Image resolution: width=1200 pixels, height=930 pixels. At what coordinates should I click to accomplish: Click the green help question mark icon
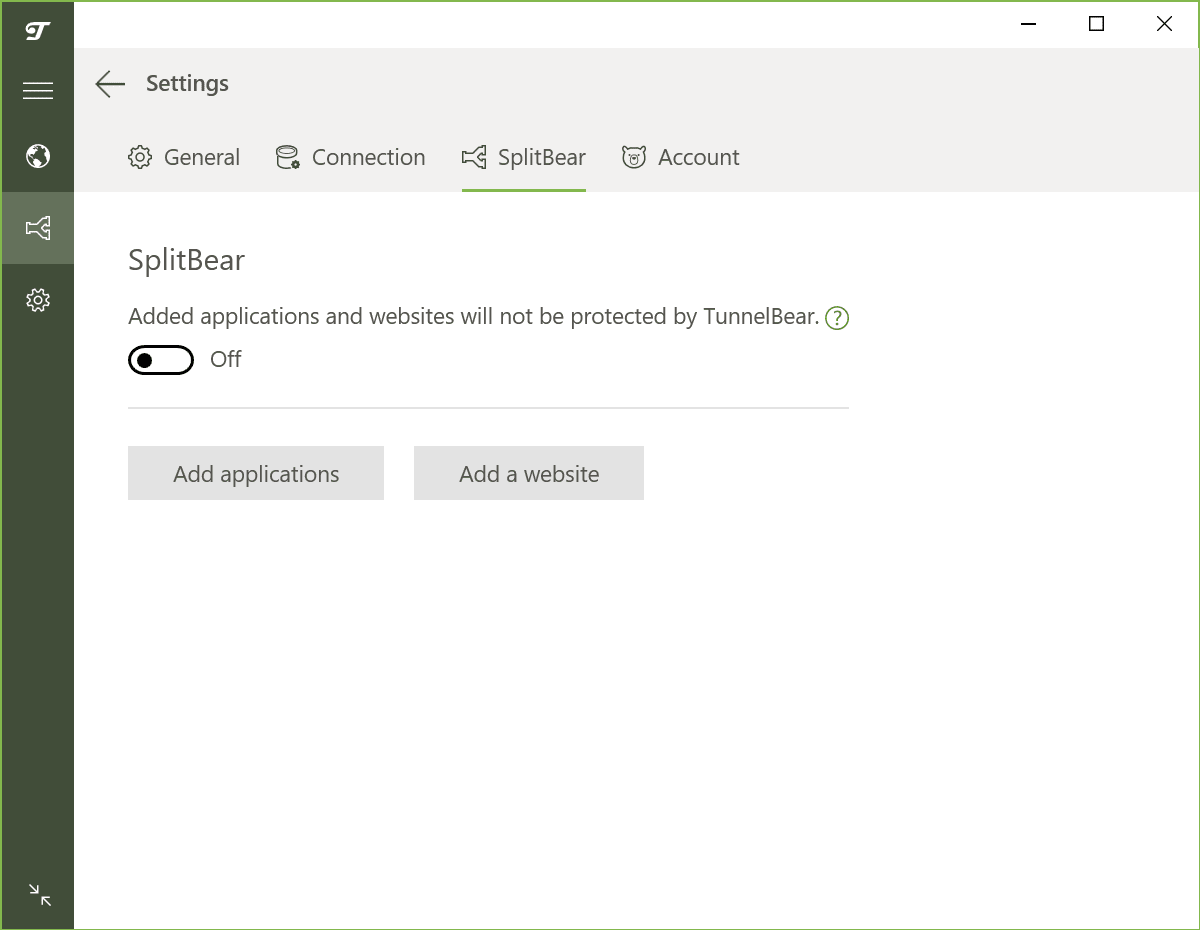click(x=837, y=319)
